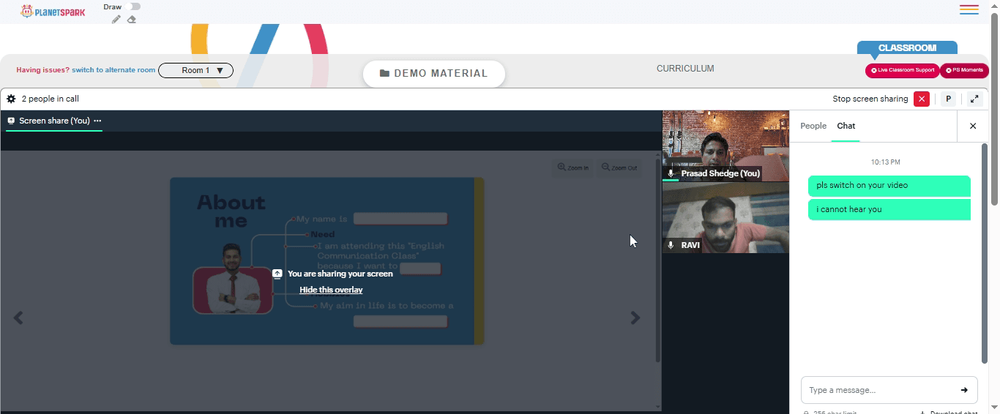Click Live Classroom Support button

pyautogui.click(x=902, y=70)
